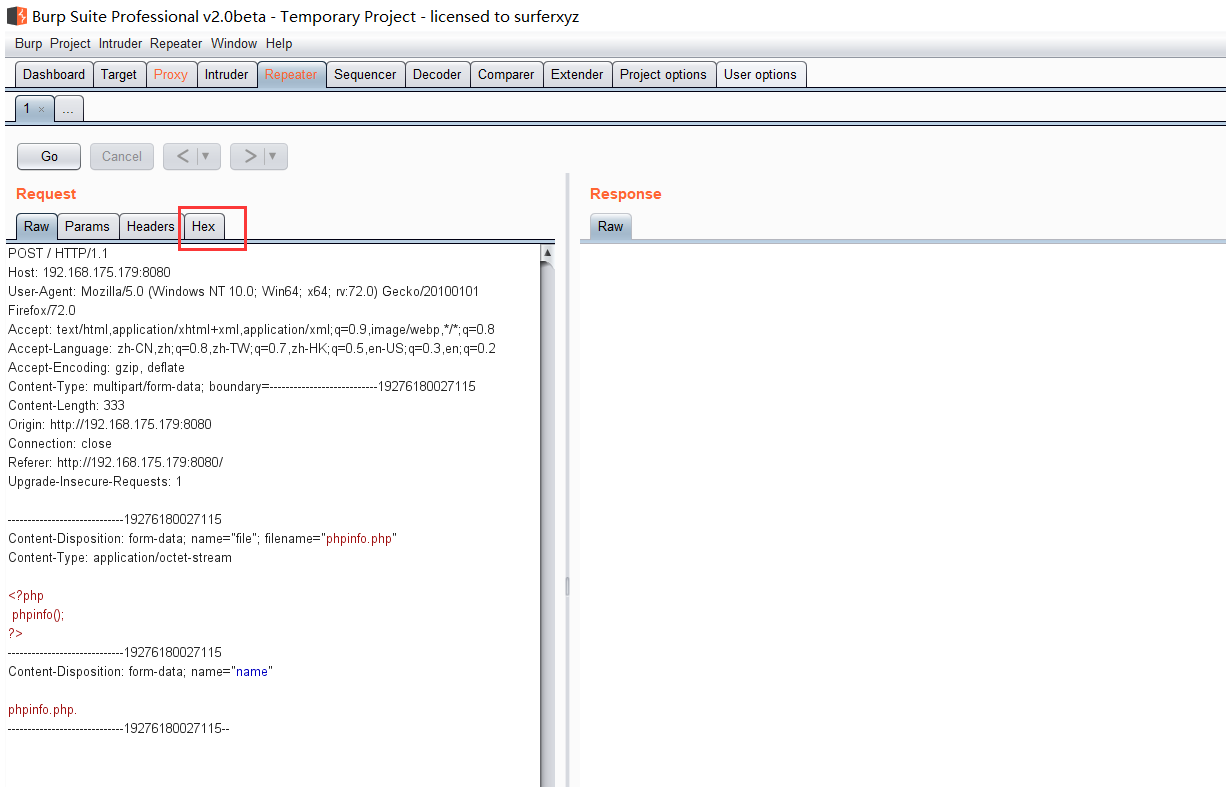Open the Repeater menu in the menu bar
1226x787 pixels.
click(176, 44)
